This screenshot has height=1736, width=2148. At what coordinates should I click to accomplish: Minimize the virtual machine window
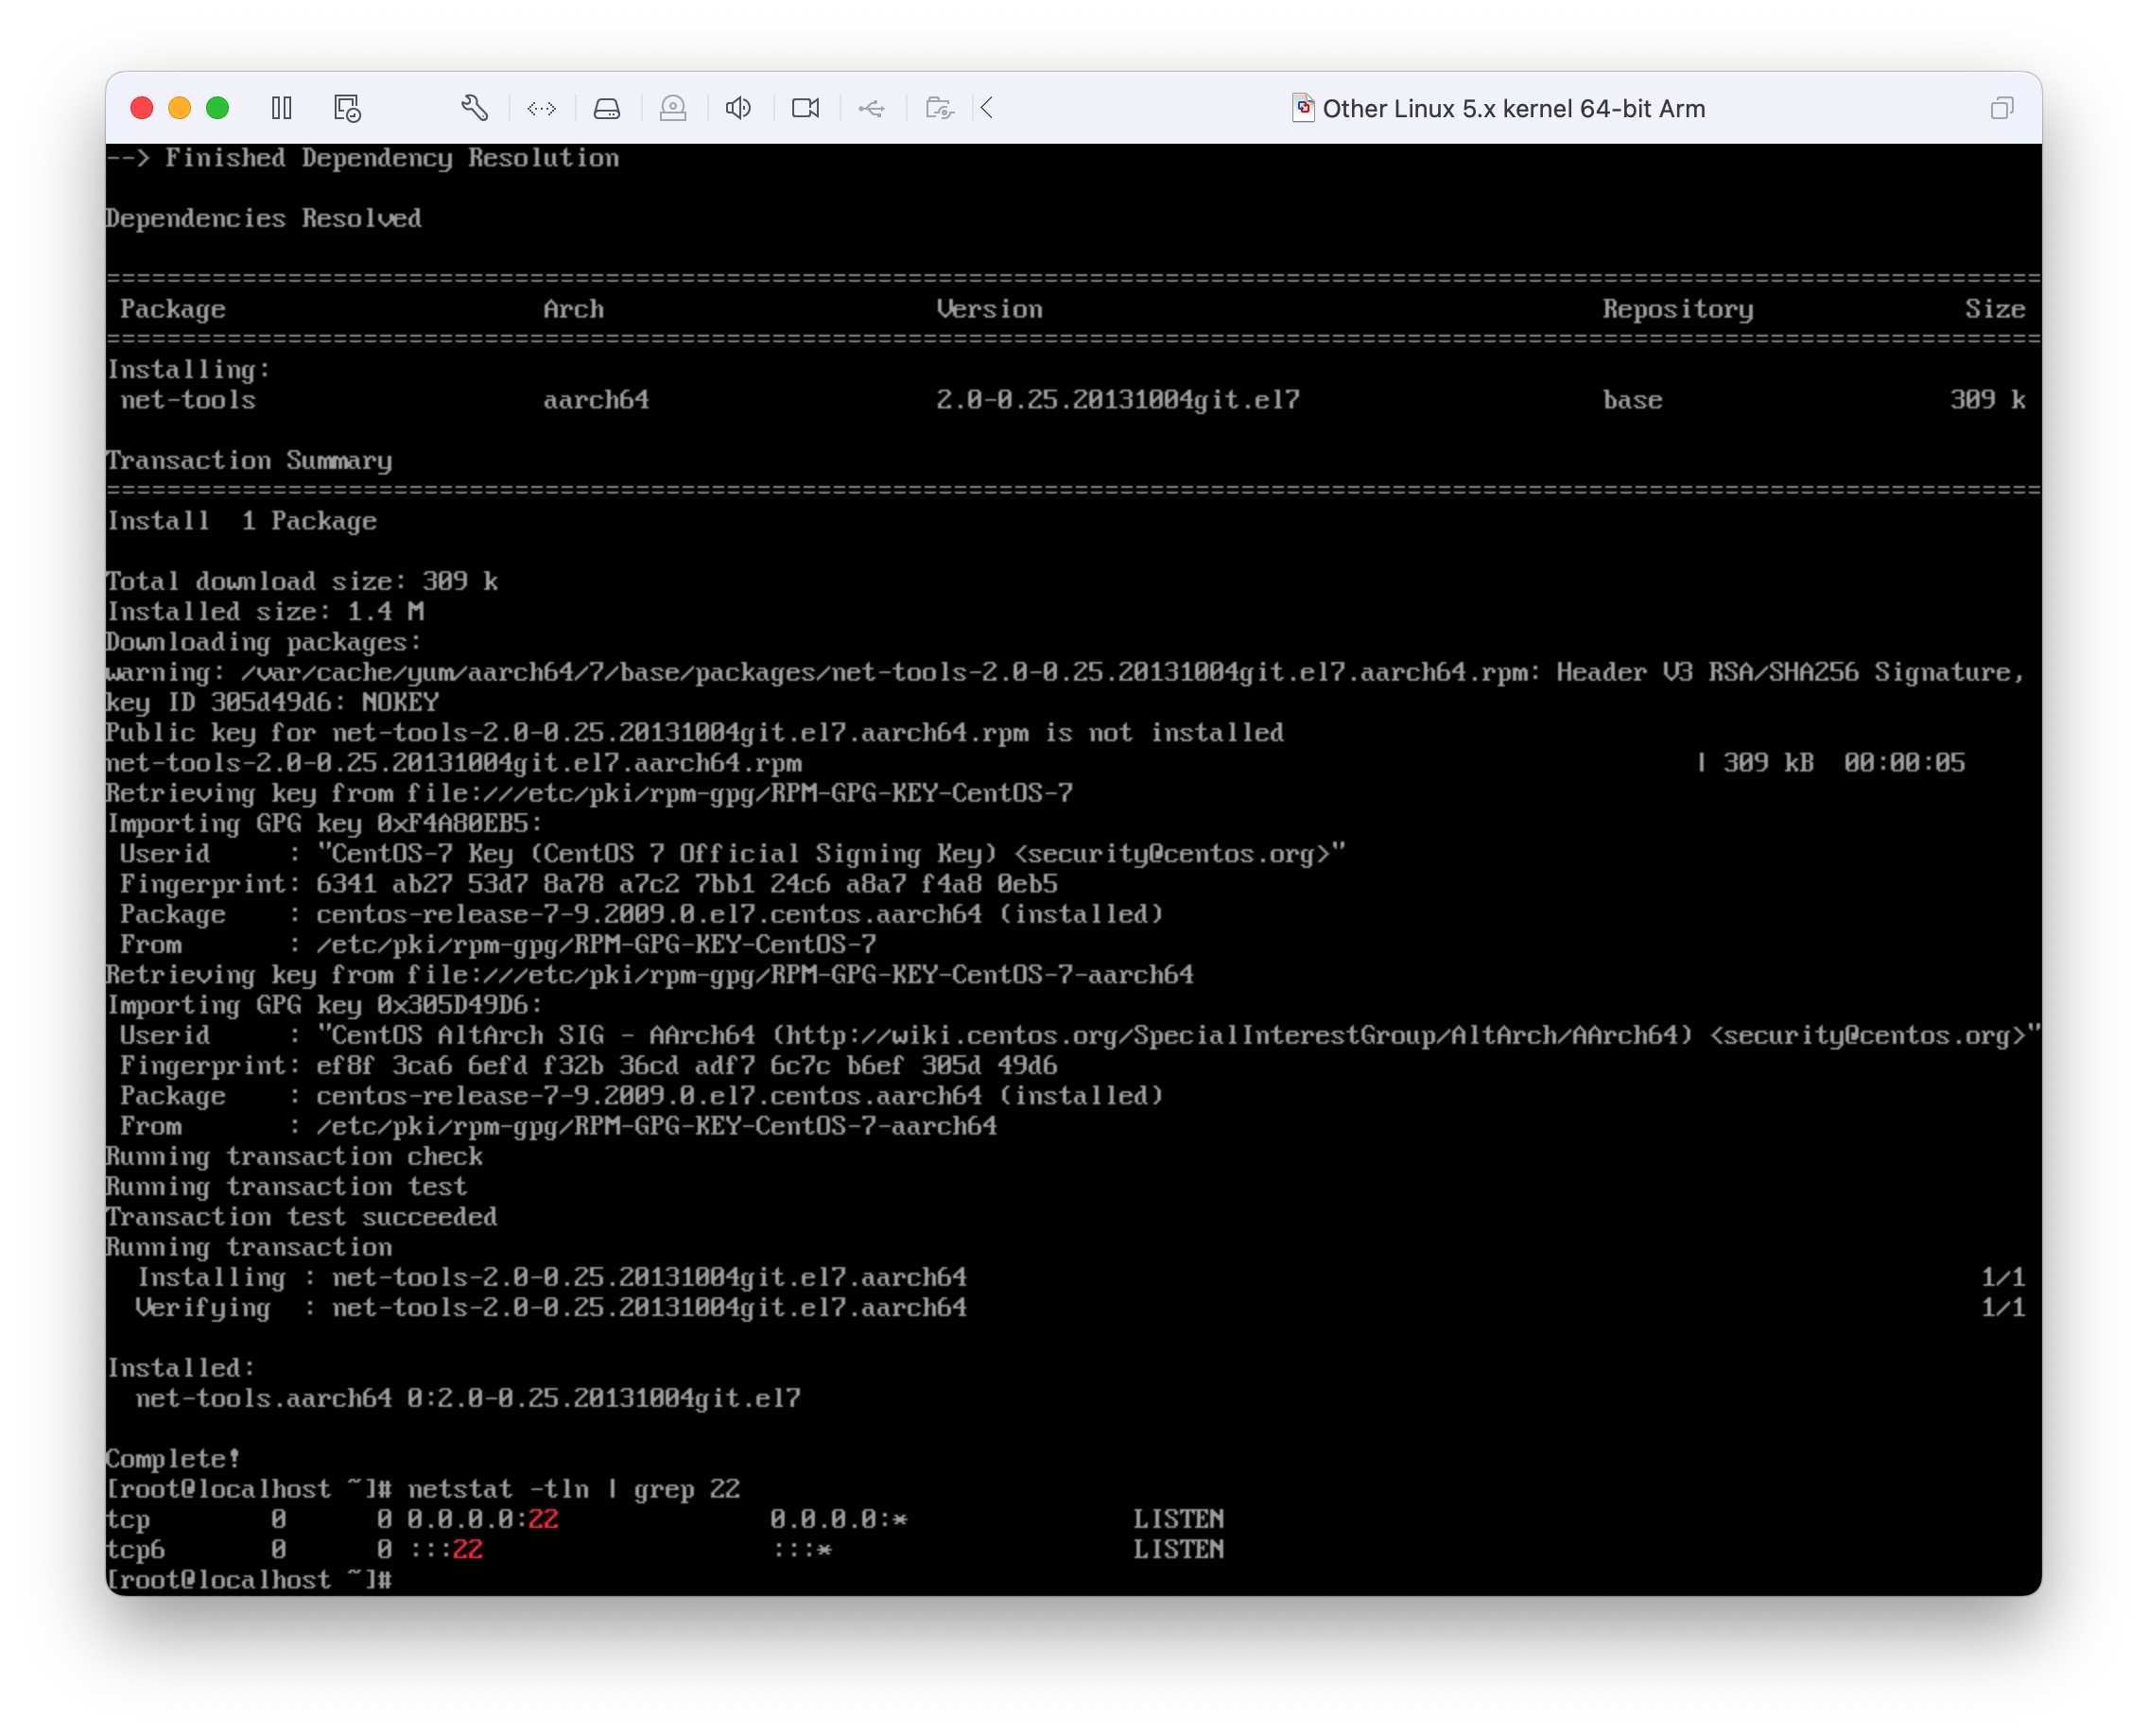pos(180,108)
